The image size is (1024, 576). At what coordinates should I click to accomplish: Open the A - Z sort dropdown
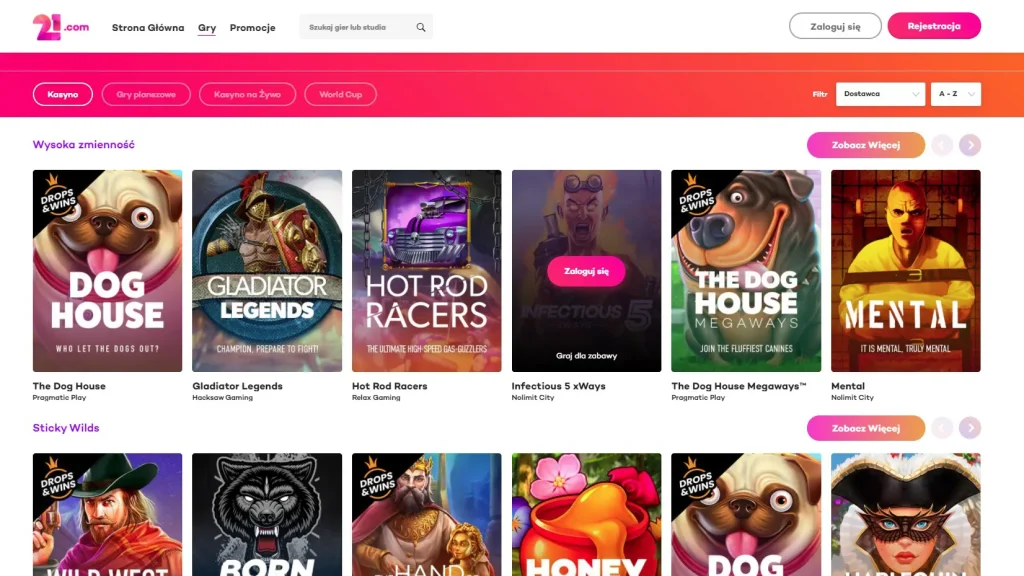pos(955,94)
